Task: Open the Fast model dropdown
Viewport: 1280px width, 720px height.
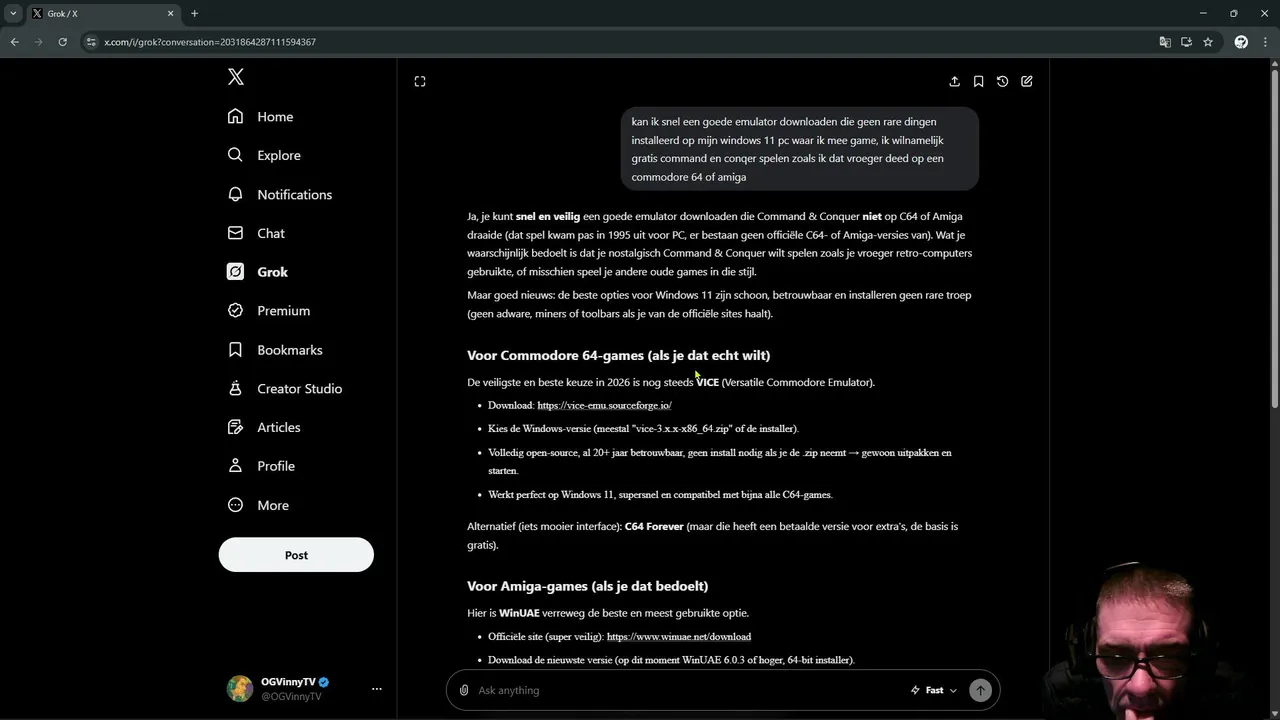Action: click(934, 690)
